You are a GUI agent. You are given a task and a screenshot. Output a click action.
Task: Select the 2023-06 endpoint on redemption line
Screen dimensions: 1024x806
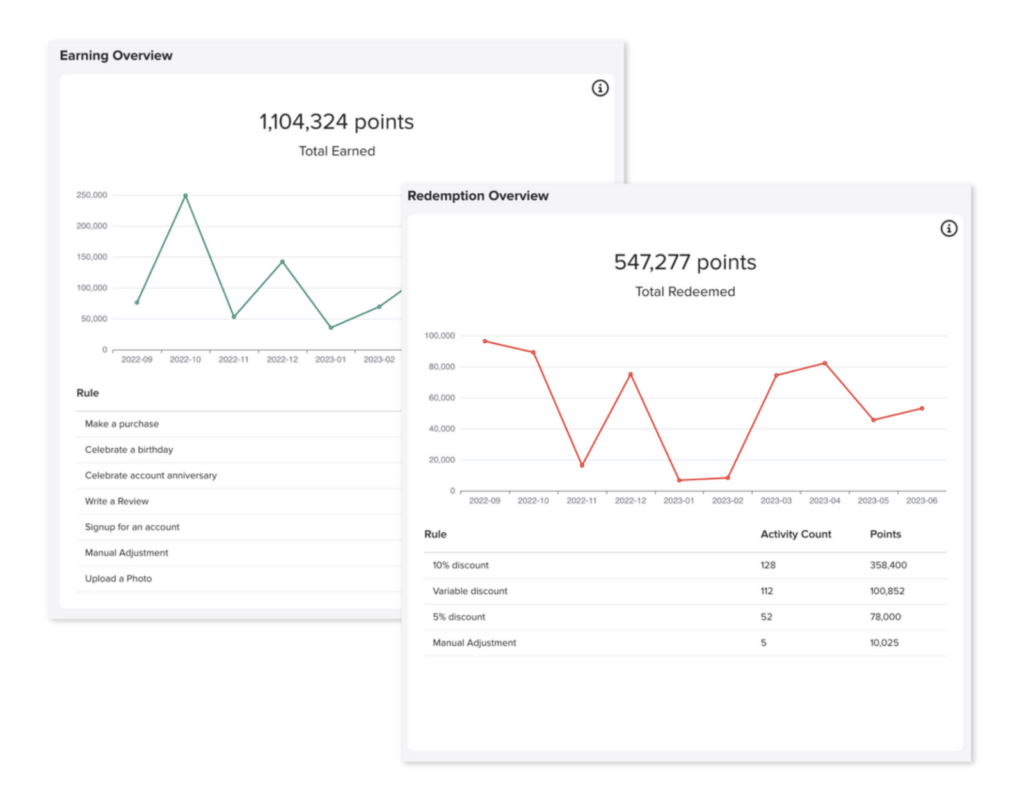(921, 408)
